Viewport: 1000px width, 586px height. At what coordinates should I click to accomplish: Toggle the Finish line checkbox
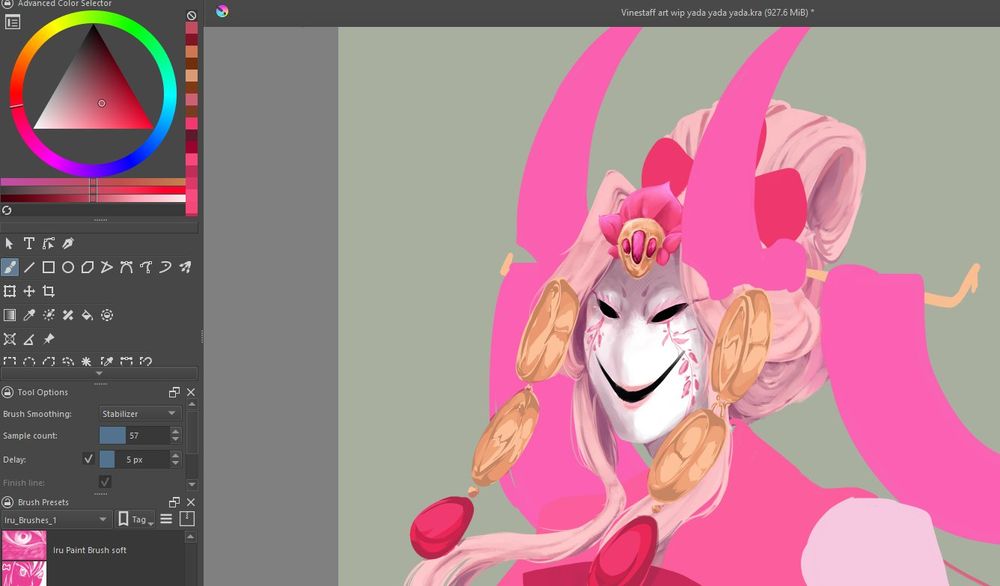(105, 482)
